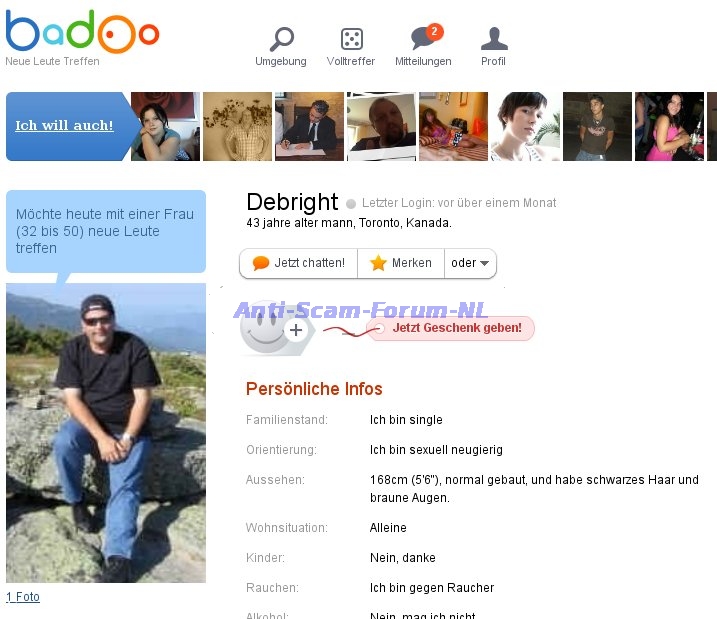Select the thumbnail of woman in pink top
717x619 pixels.
tap(669, 127)
